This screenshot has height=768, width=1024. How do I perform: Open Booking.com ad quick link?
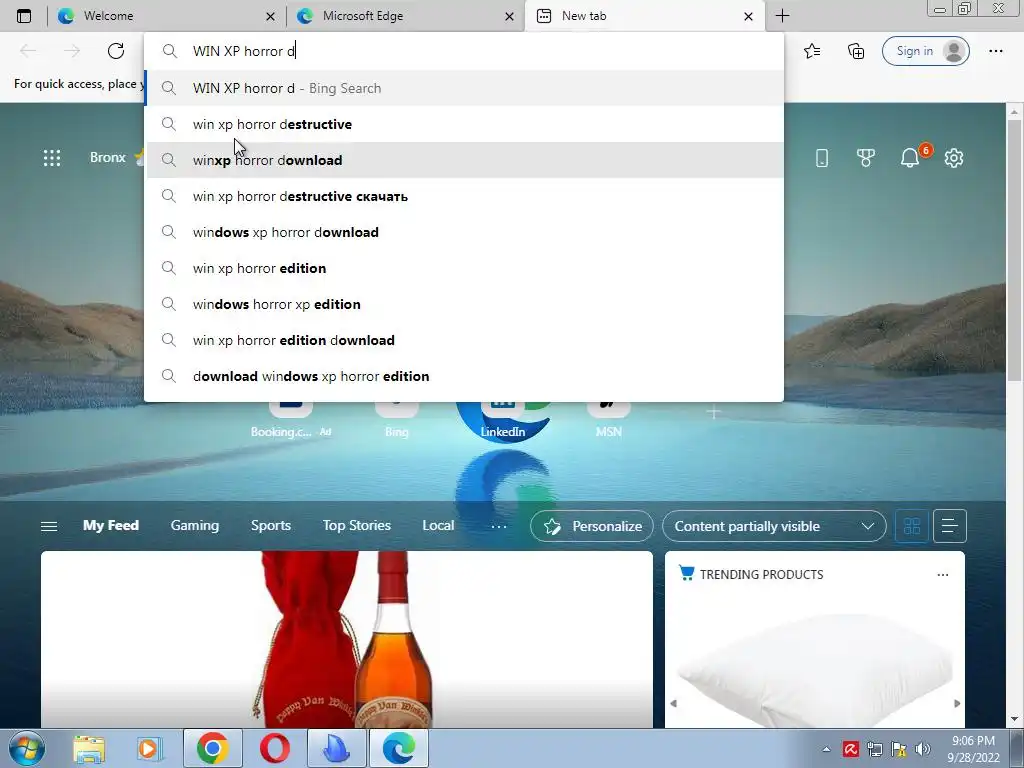(x=291, y=418)
